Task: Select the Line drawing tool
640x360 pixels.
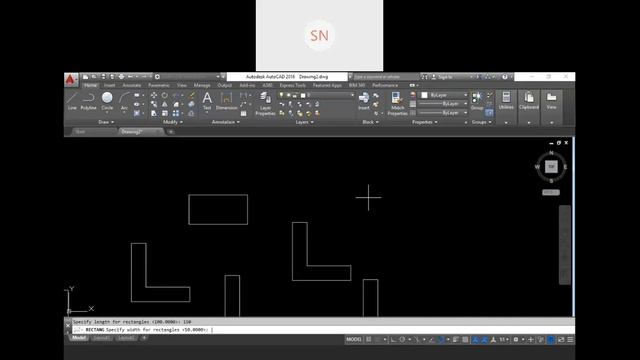Action: coord(72,101)
